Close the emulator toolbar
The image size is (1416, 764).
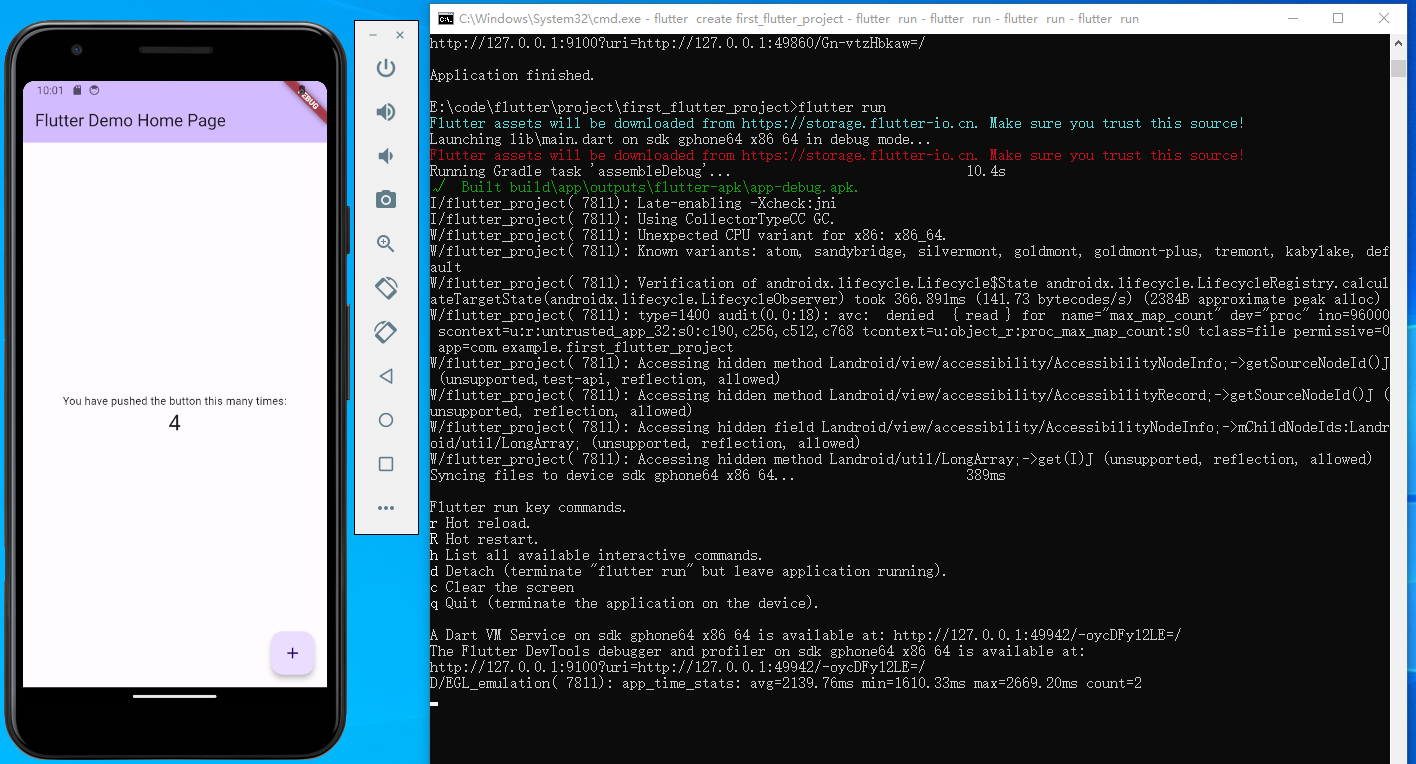point(400,35)
